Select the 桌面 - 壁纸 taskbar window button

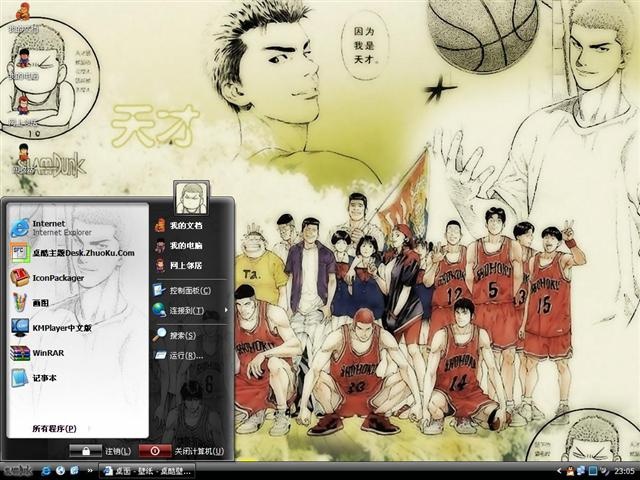(x=147, y=471)
